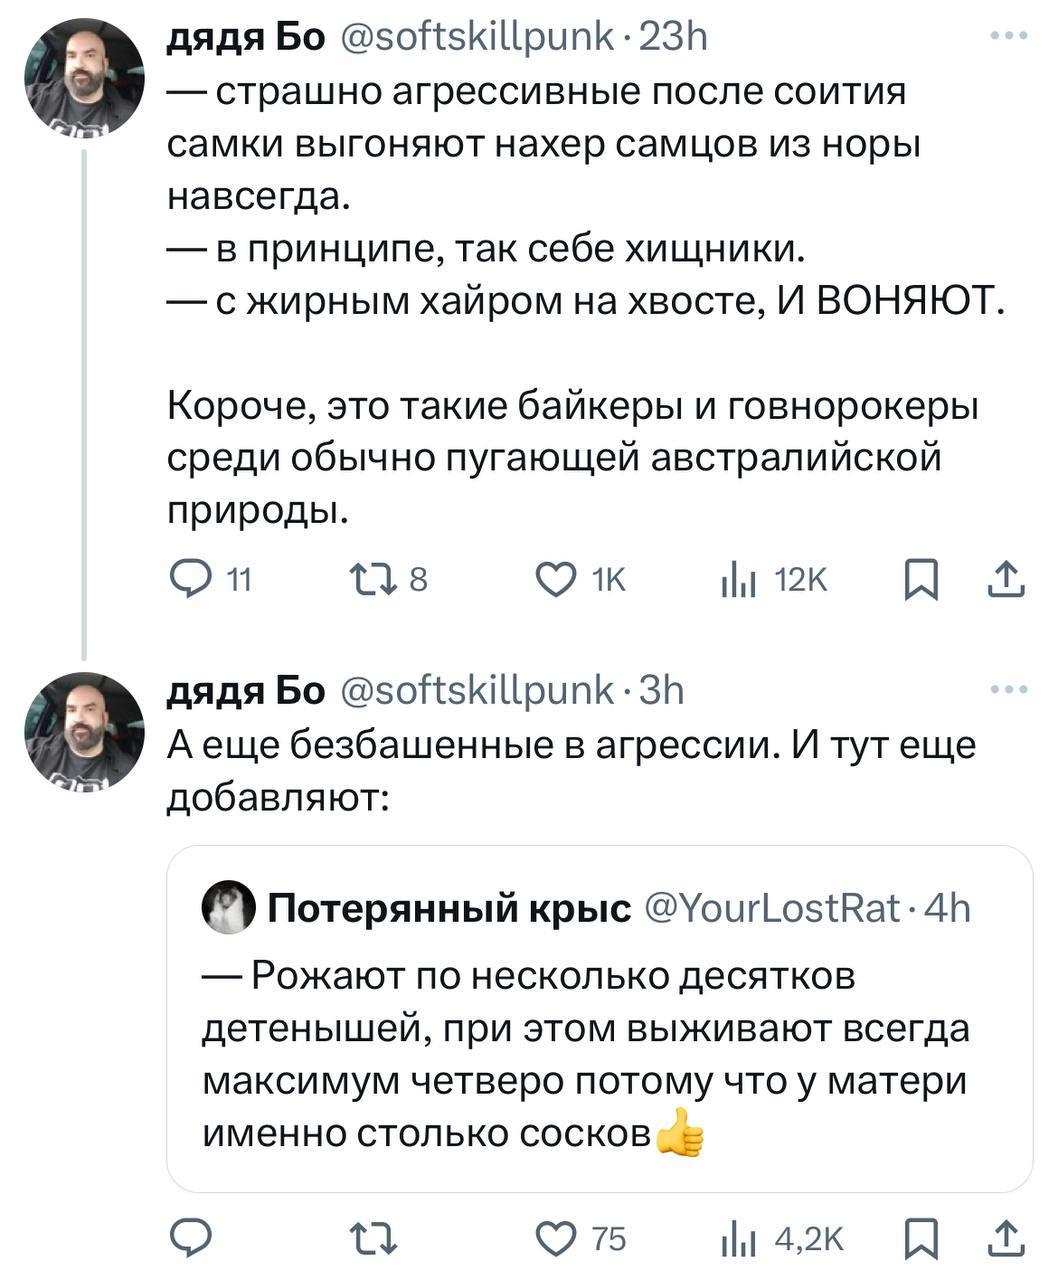Bookmark the first tweet about Australian nature
Image resolution: width=1058 pixels, height=1280 pixels.
pyautogui.click(x=920, y=580)
